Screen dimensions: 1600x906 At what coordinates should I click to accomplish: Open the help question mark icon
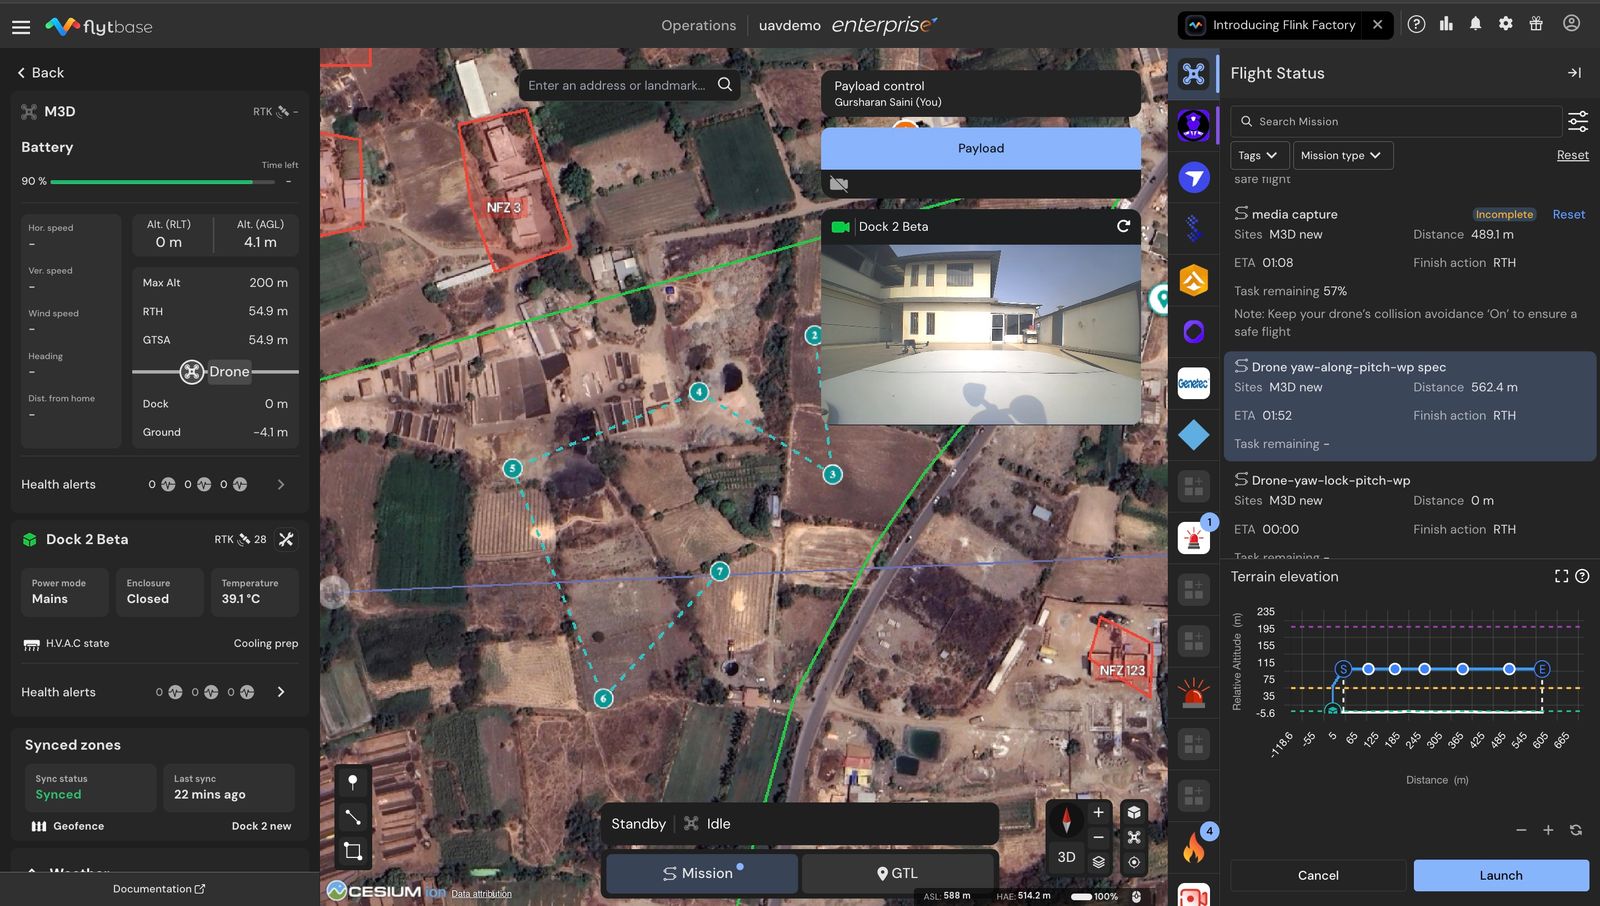click(x=1416, y=24)
